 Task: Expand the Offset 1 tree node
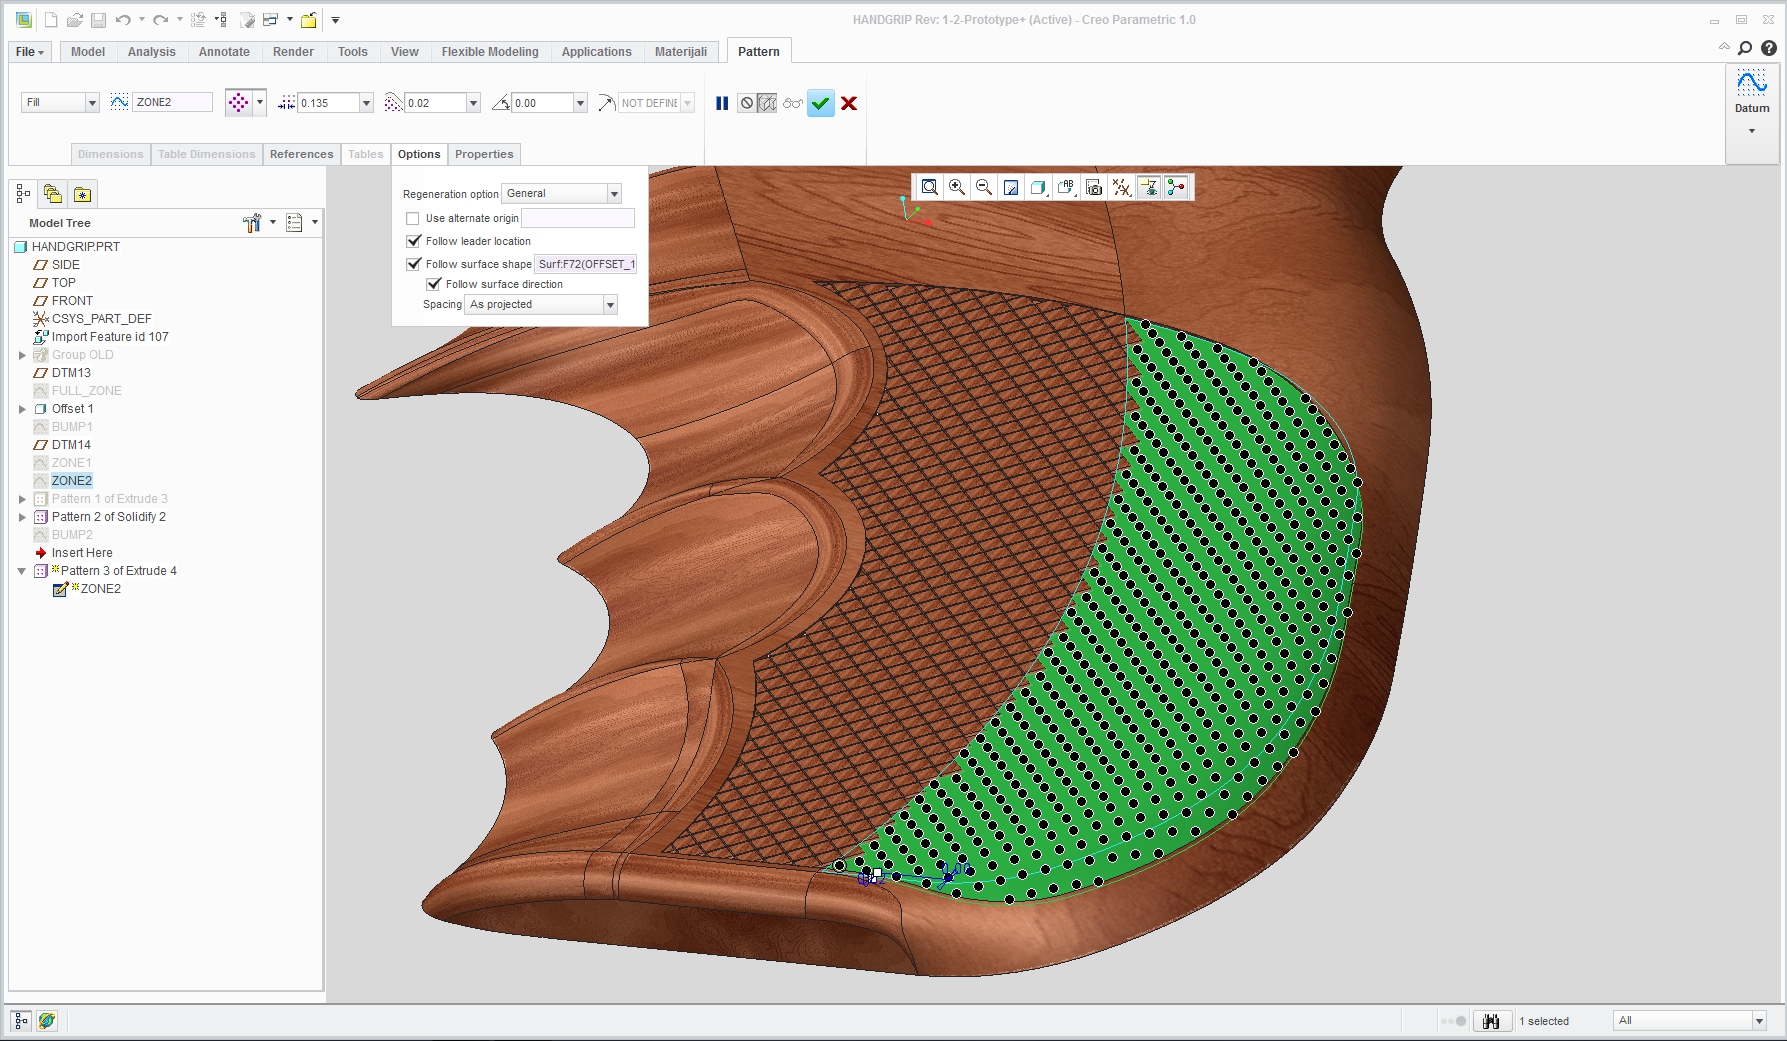[x=22, y=409]
